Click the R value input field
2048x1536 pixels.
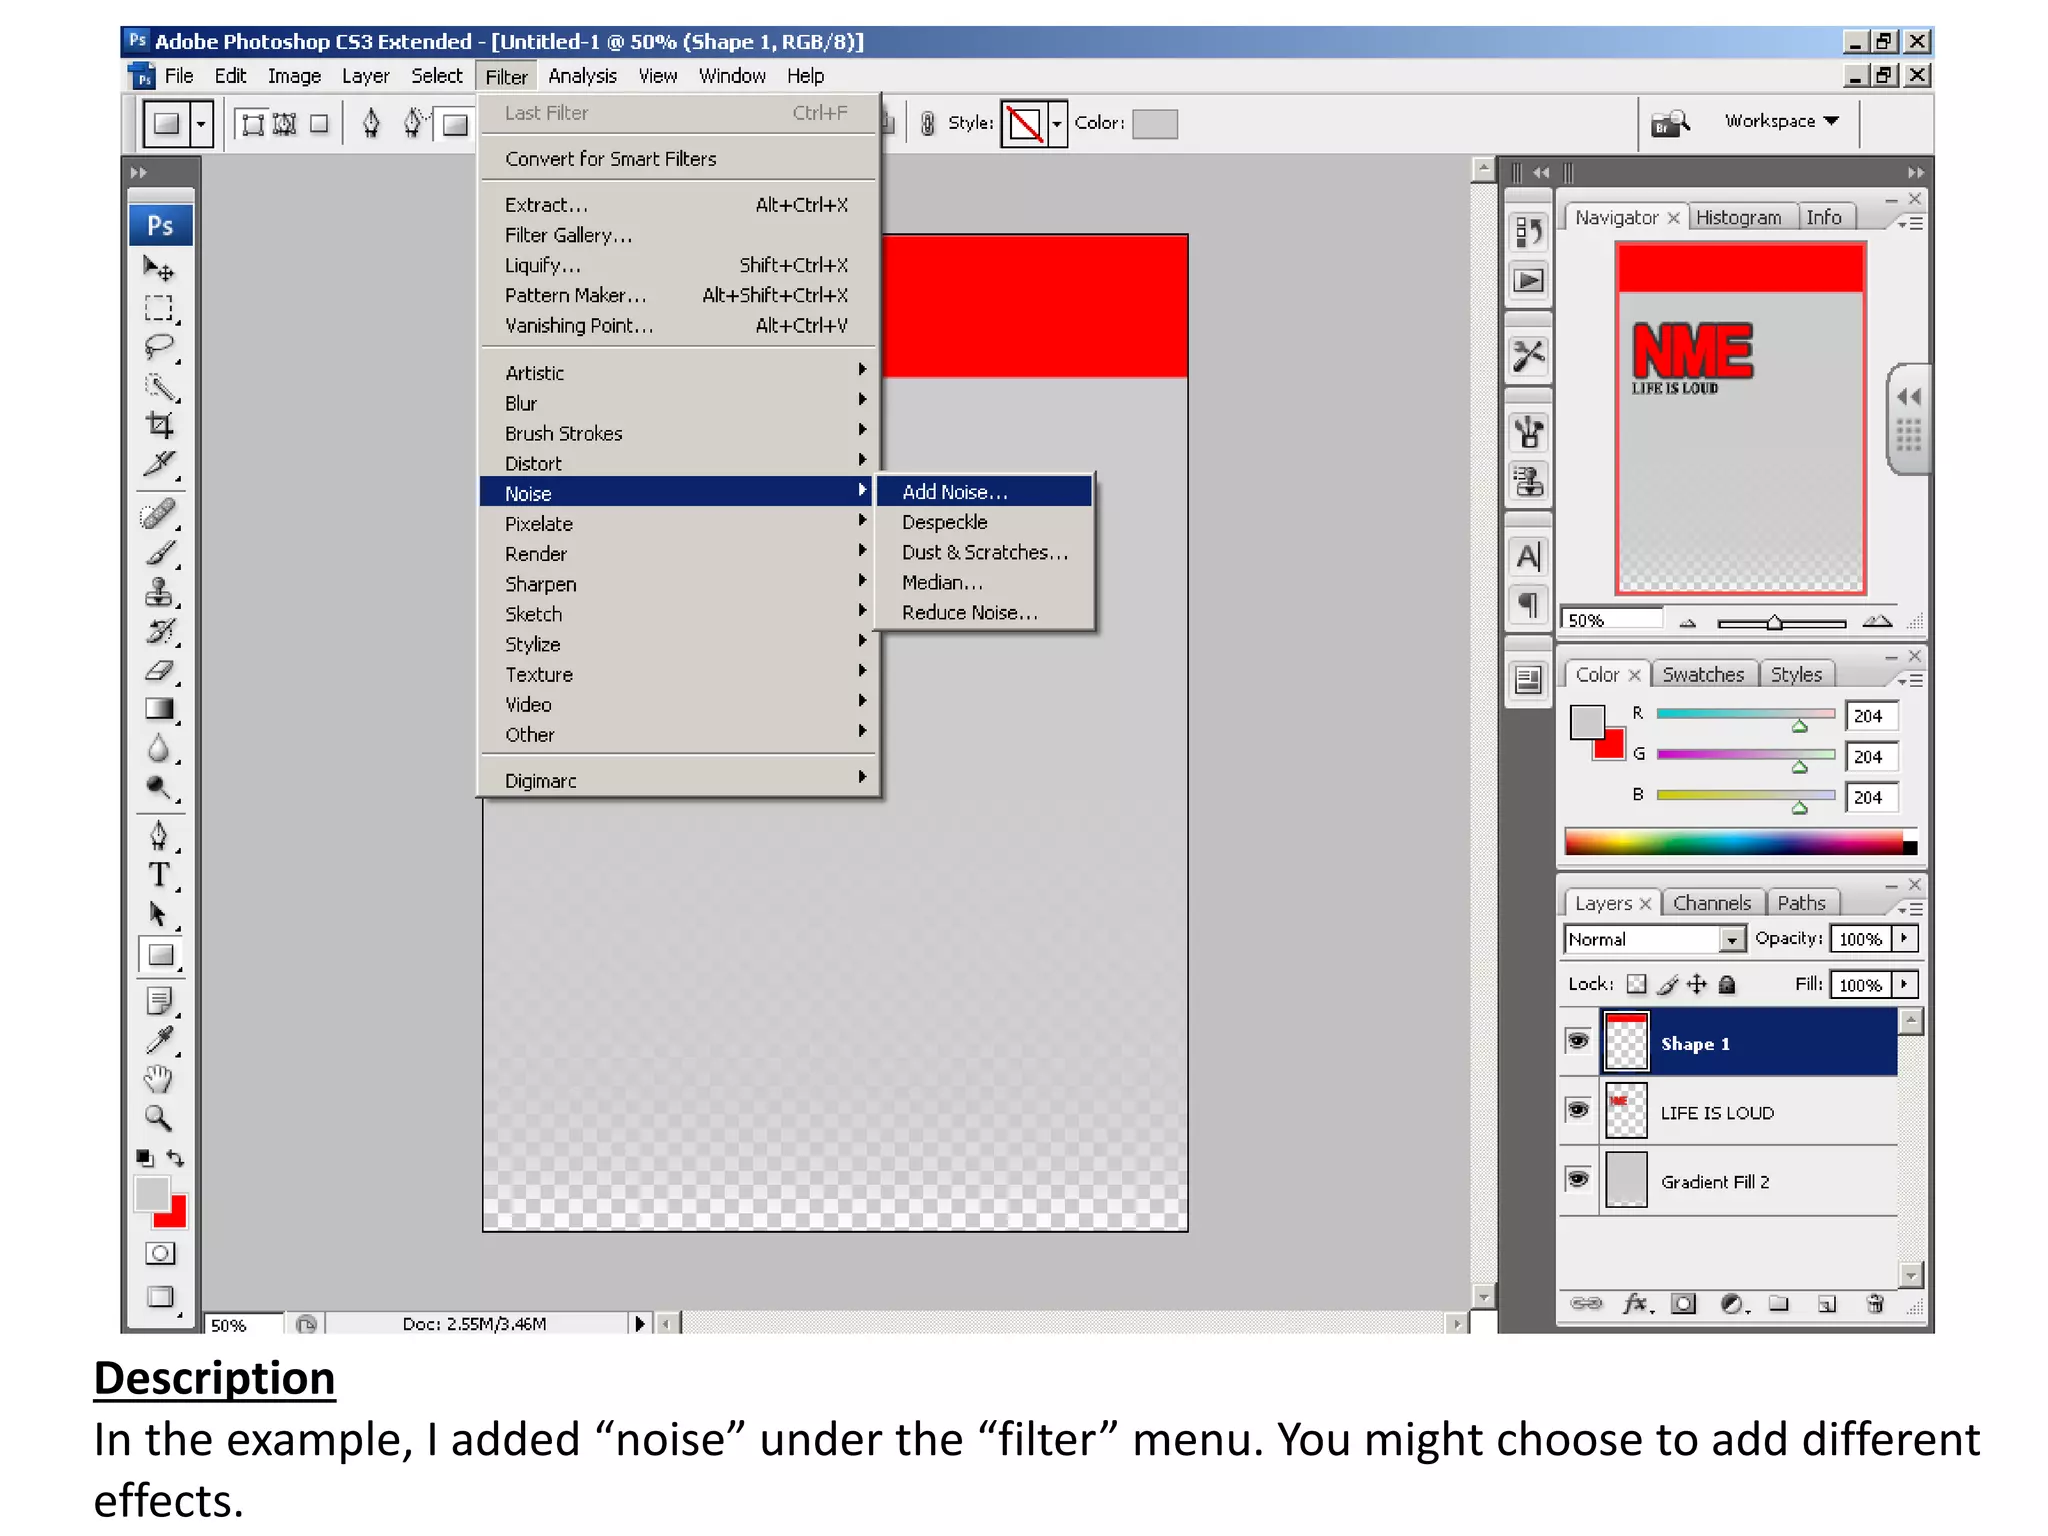(1872, 716)
